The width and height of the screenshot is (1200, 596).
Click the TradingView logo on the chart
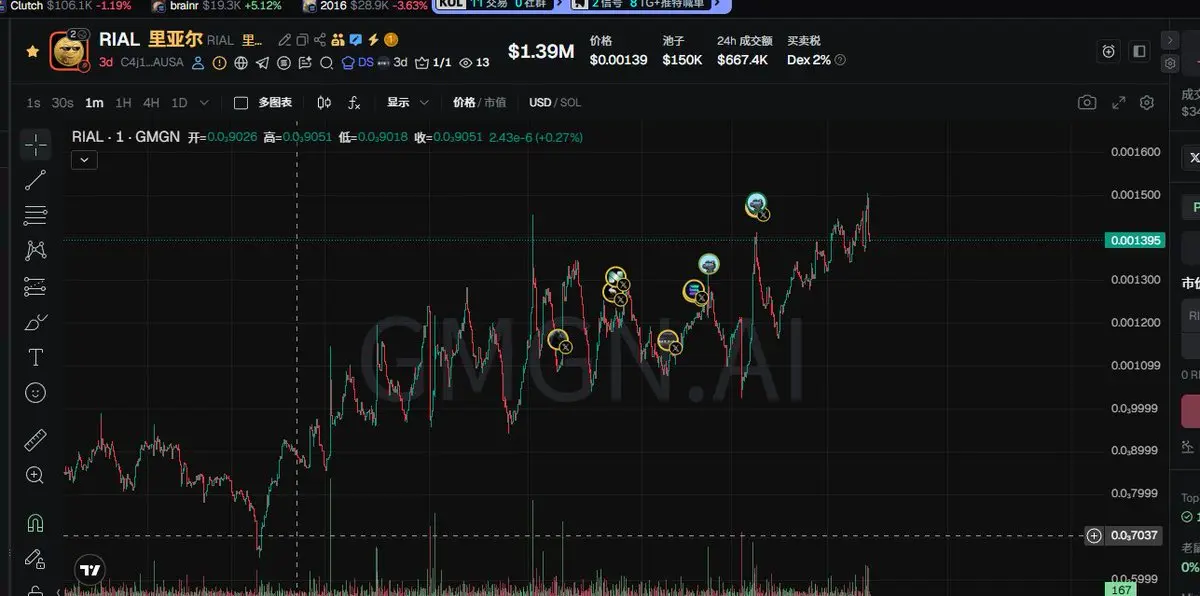pyautogui.click(x=91, y=571)
